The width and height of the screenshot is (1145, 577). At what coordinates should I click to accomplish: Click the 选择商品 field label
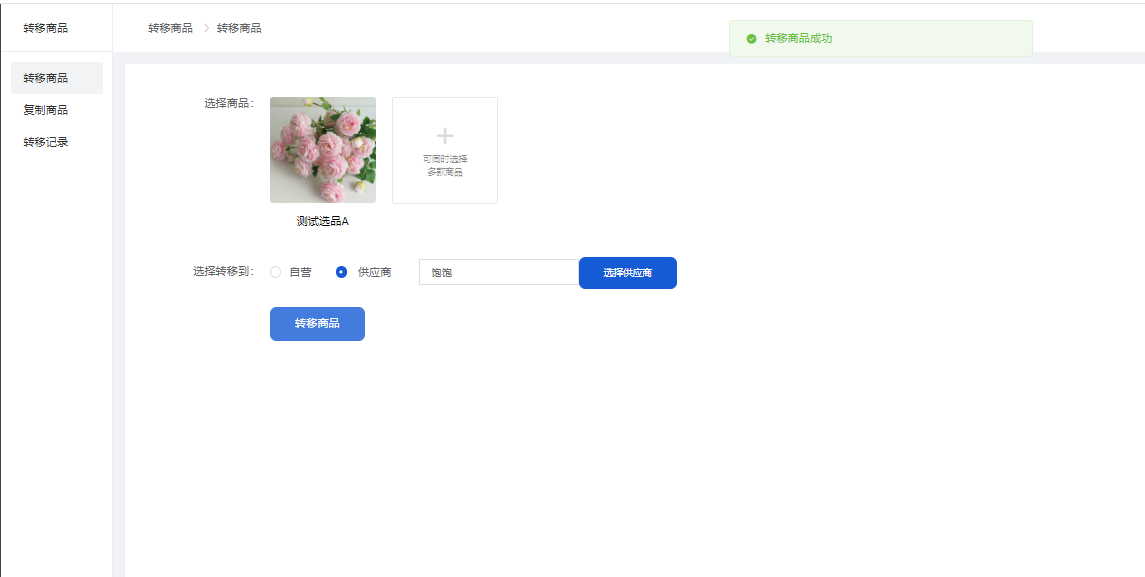point(229,103)
